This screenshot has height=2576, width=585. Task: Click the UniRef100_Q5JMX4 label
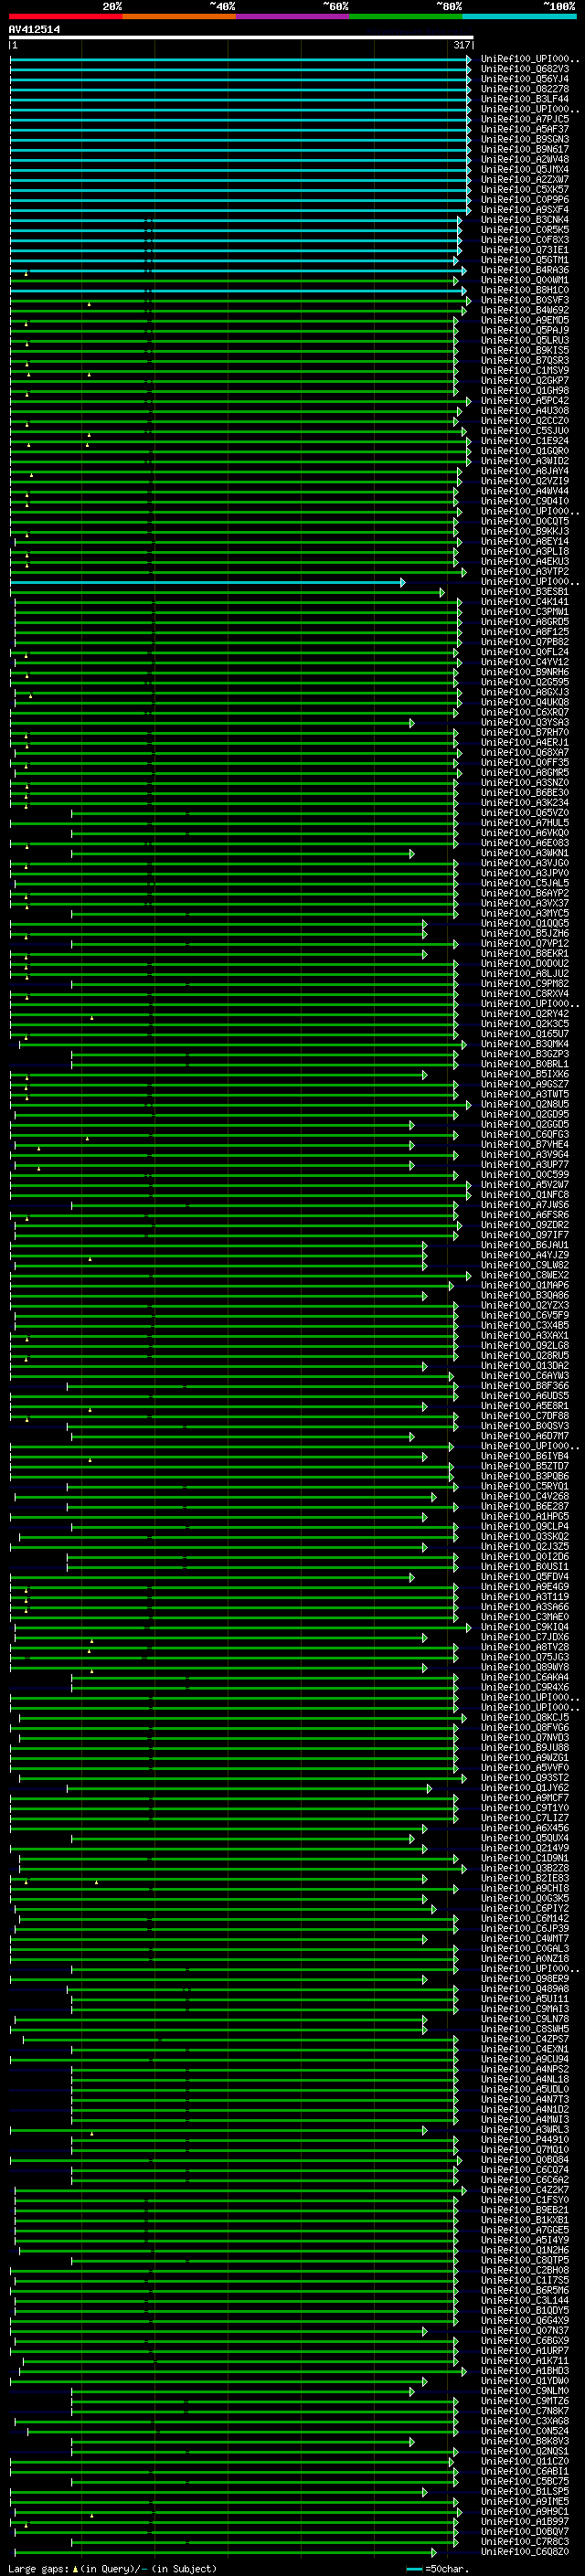pos(525,169)
